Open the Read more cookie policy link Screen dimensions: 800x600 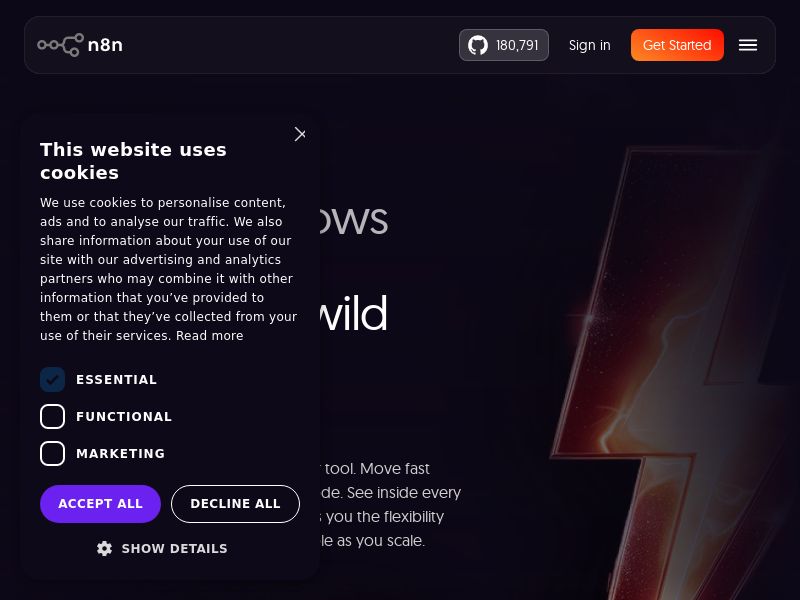pyautogui.click(x=209, y=336)
